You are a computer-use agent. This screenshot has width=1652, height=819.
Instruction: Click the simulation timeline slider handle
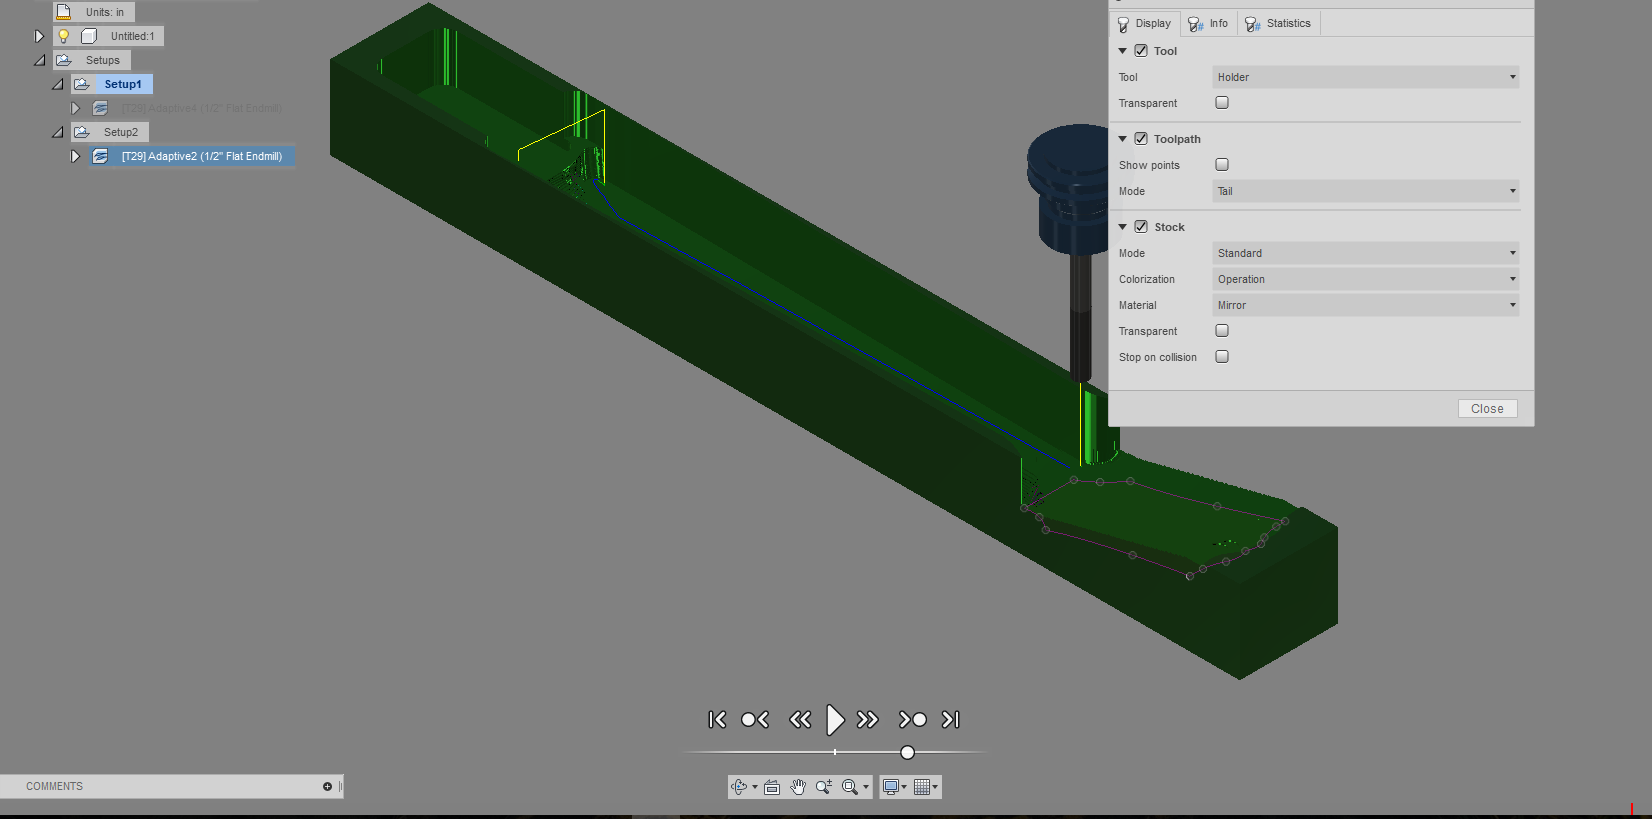pos(907,752)
